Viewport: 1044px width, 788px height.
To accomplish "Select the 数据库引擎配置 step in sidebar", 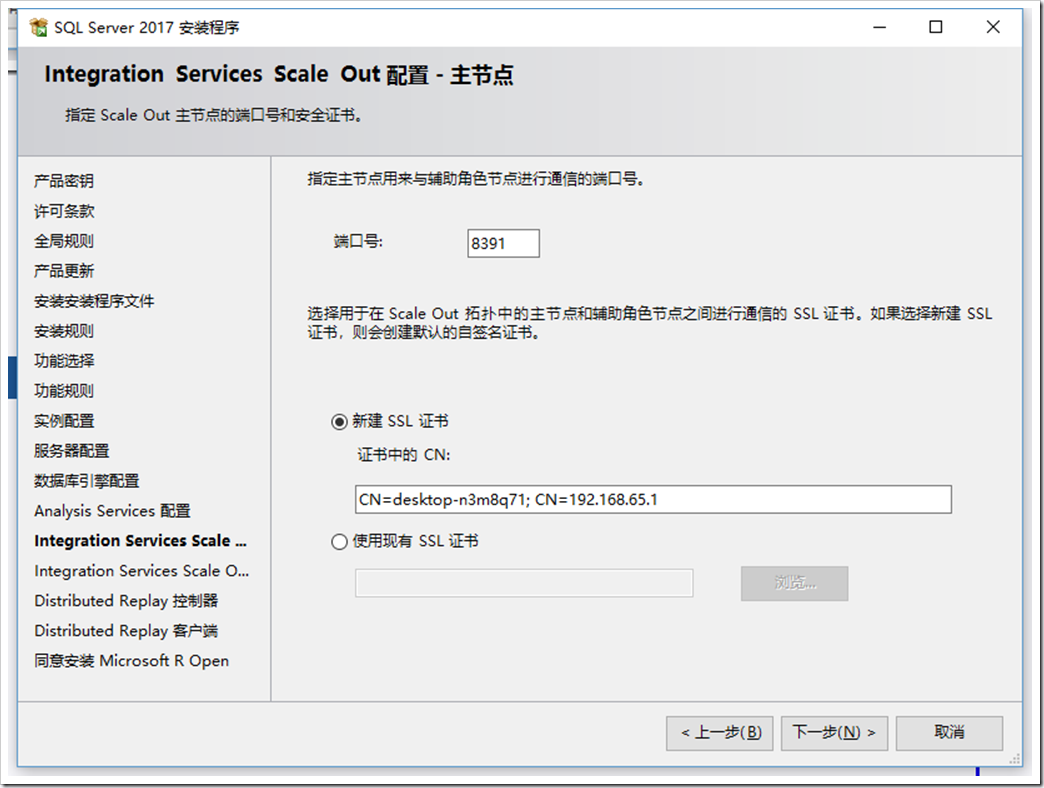I will coord(87,481).
